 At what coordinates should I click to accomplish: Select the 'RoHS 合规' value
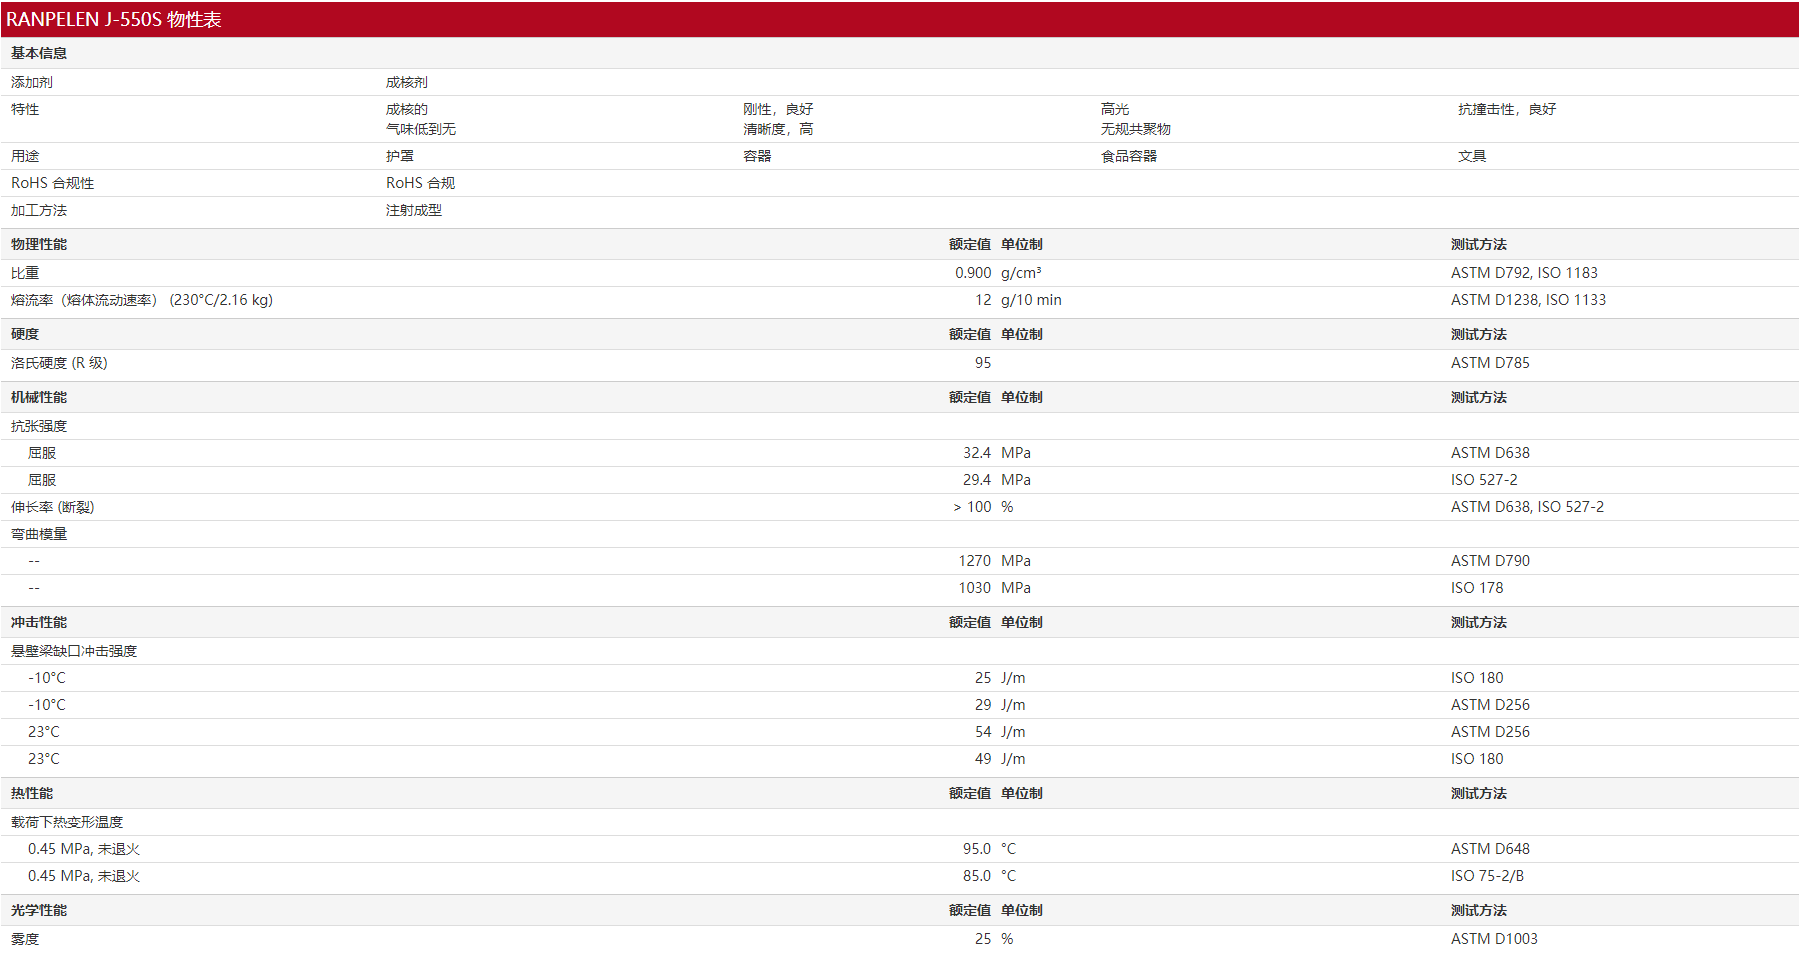421,183
